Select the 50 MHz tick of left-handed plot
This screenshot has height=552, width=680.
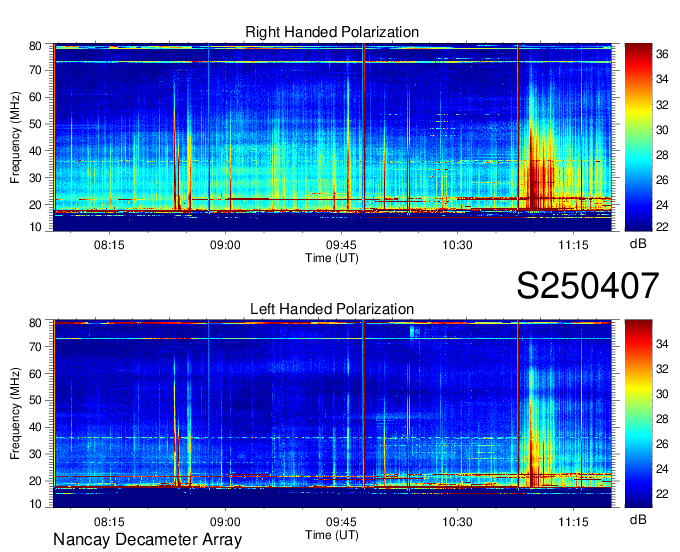pos(35,401)
